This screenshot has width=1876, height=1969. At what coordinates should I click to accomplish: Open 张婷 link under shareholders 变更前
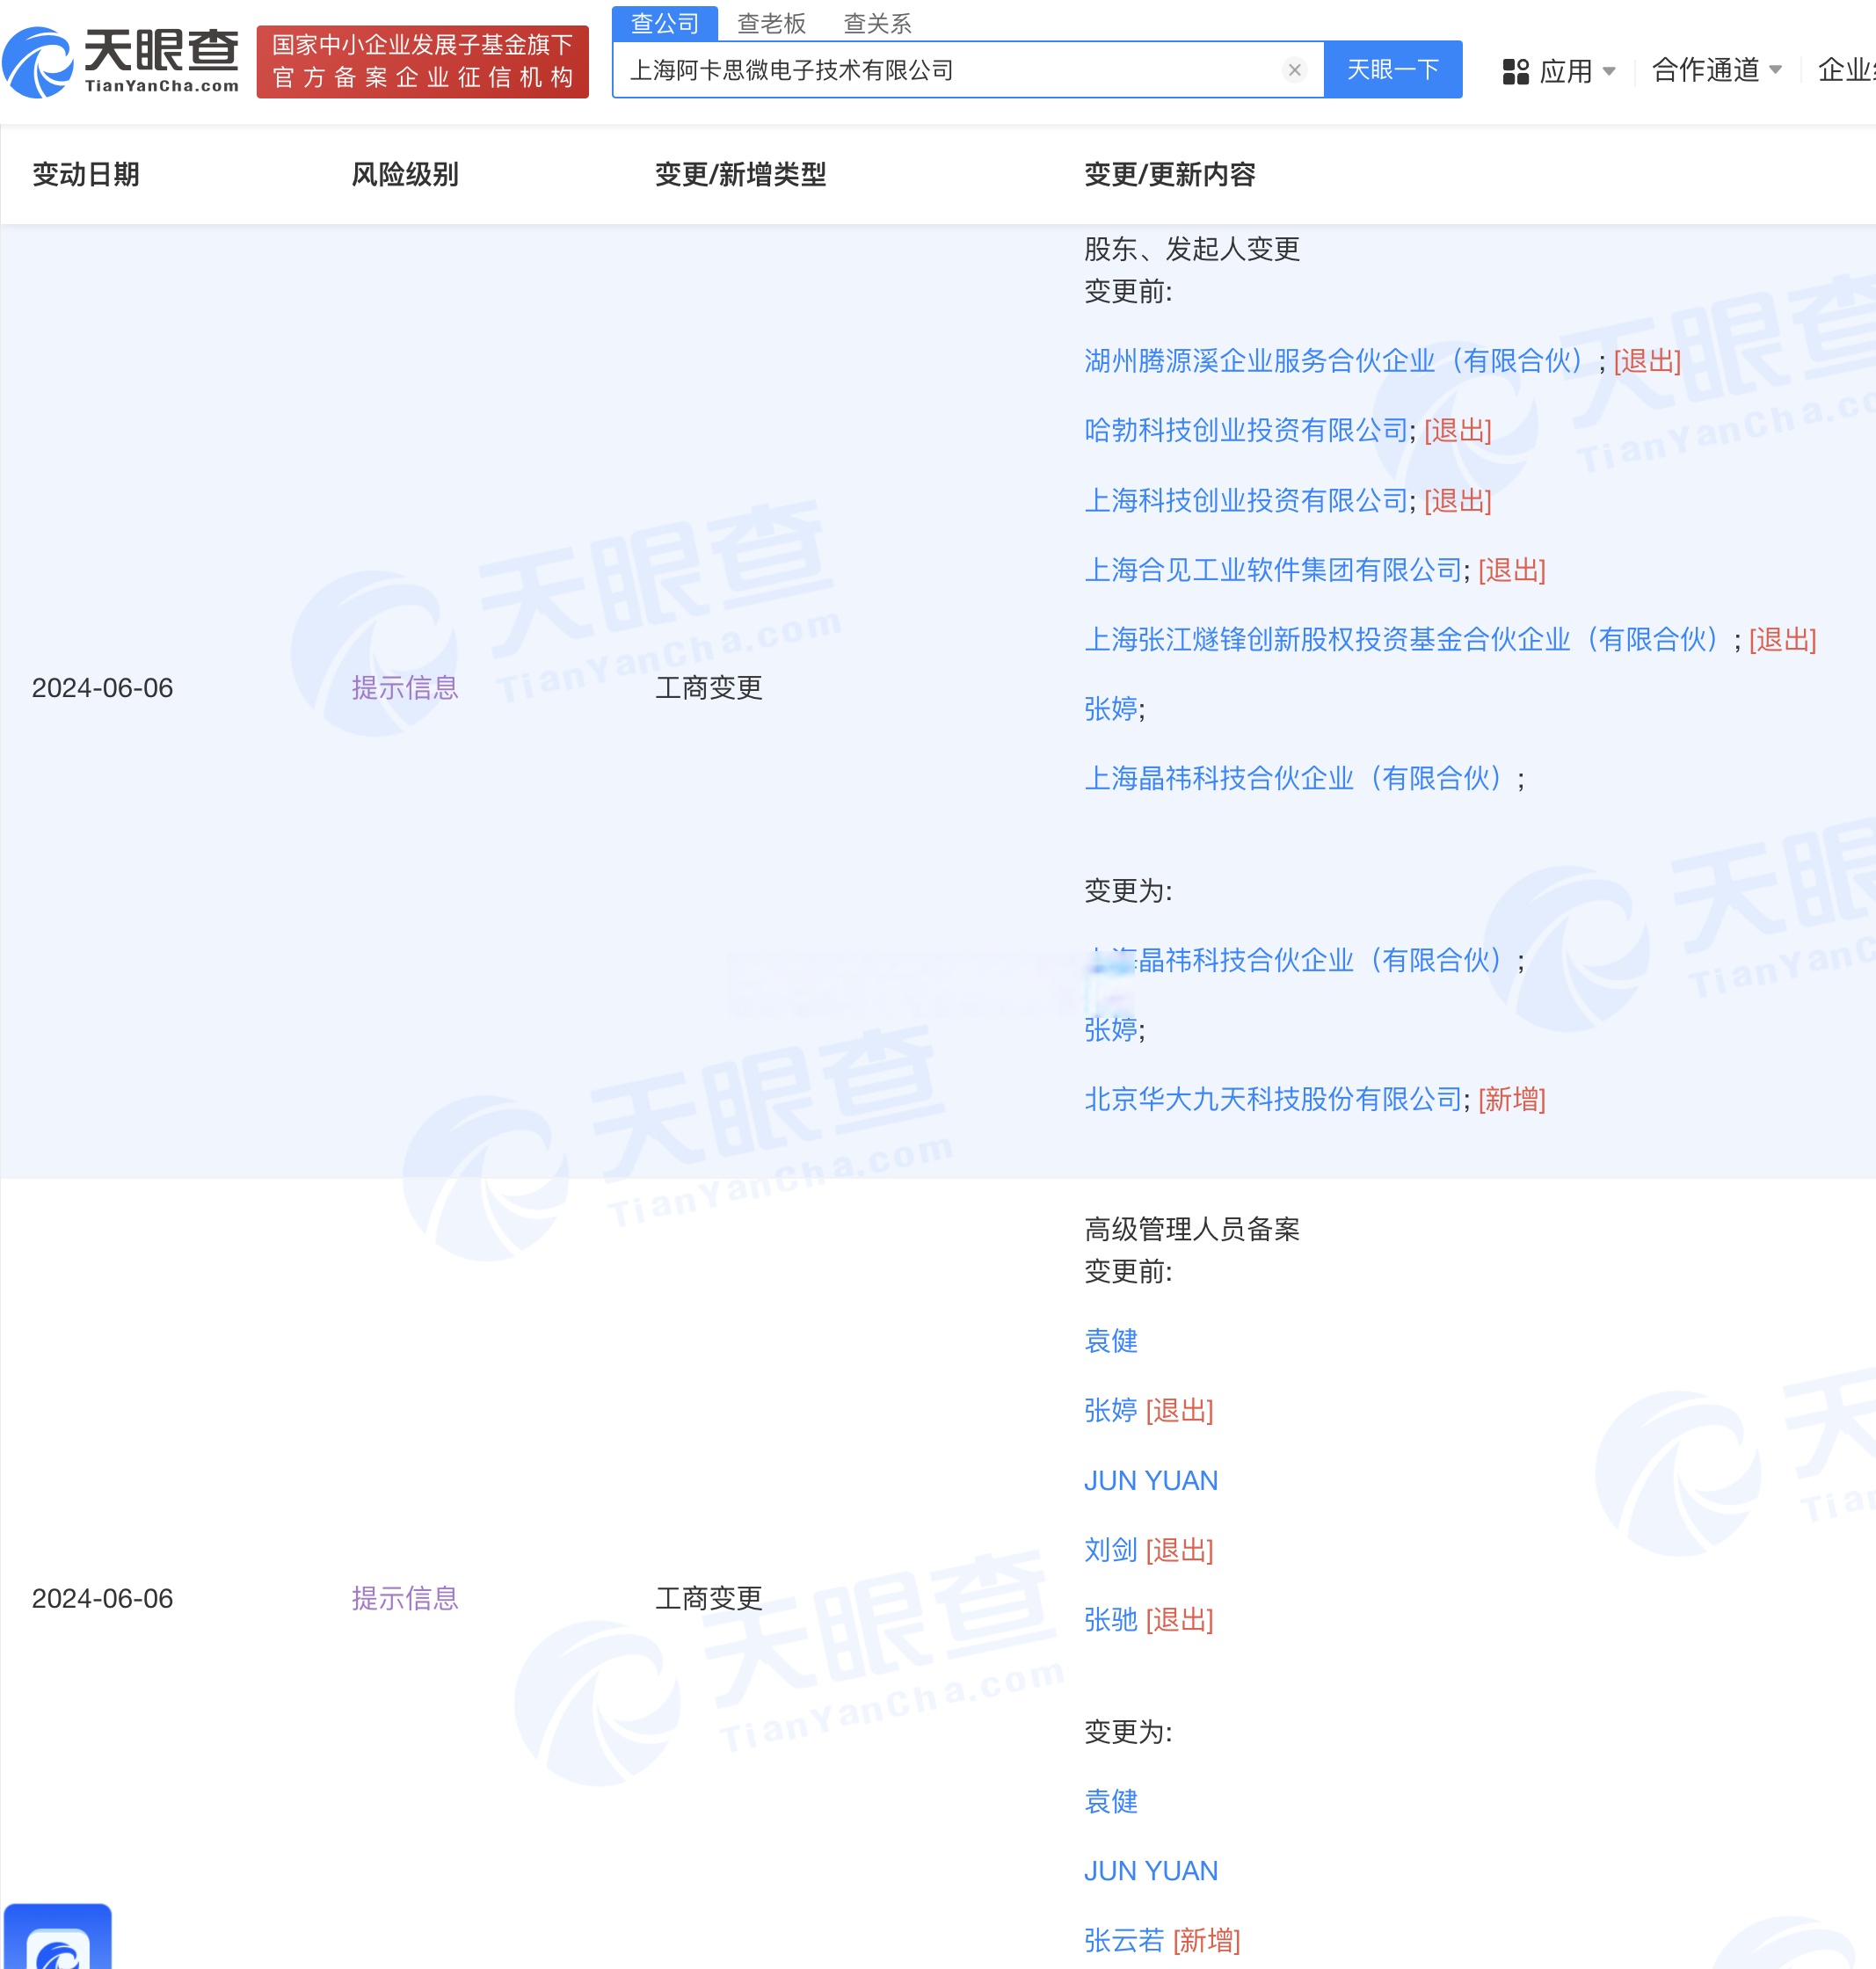(x=1111, y=709)
